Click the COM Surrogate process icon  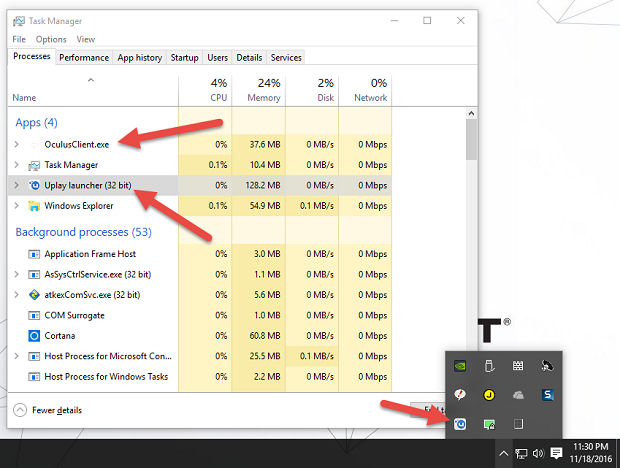pos(34,315)
